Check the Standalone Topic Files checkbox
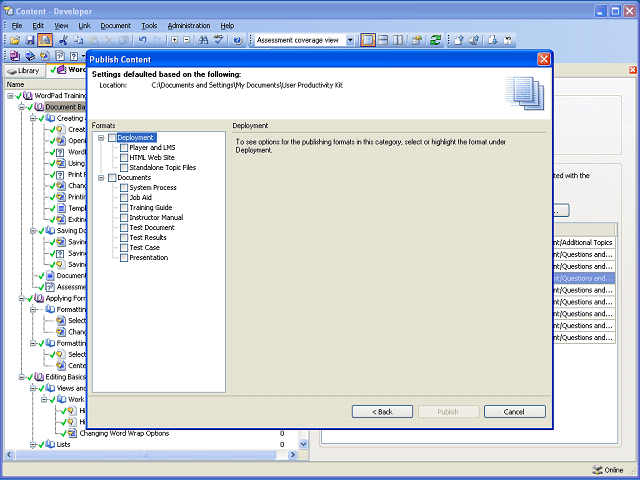640x480 pixels. [x=124, y=168]
